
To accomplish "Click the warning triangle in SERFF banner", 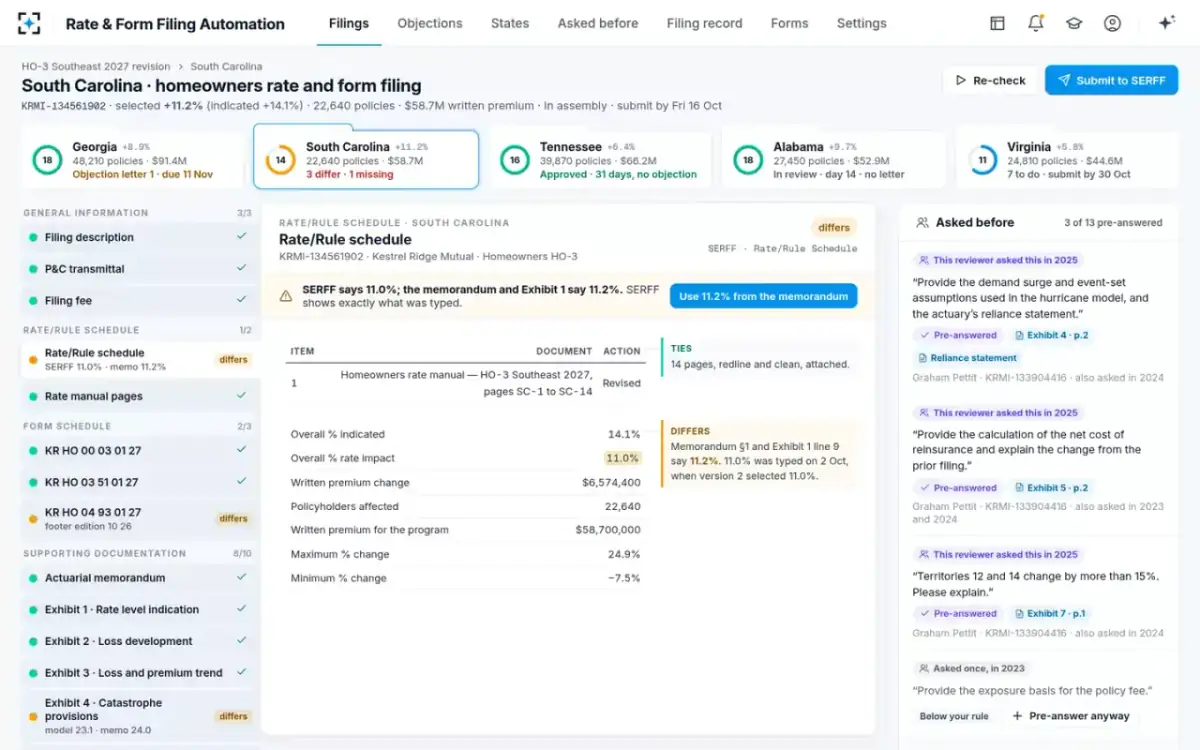I will click(286, 296).
